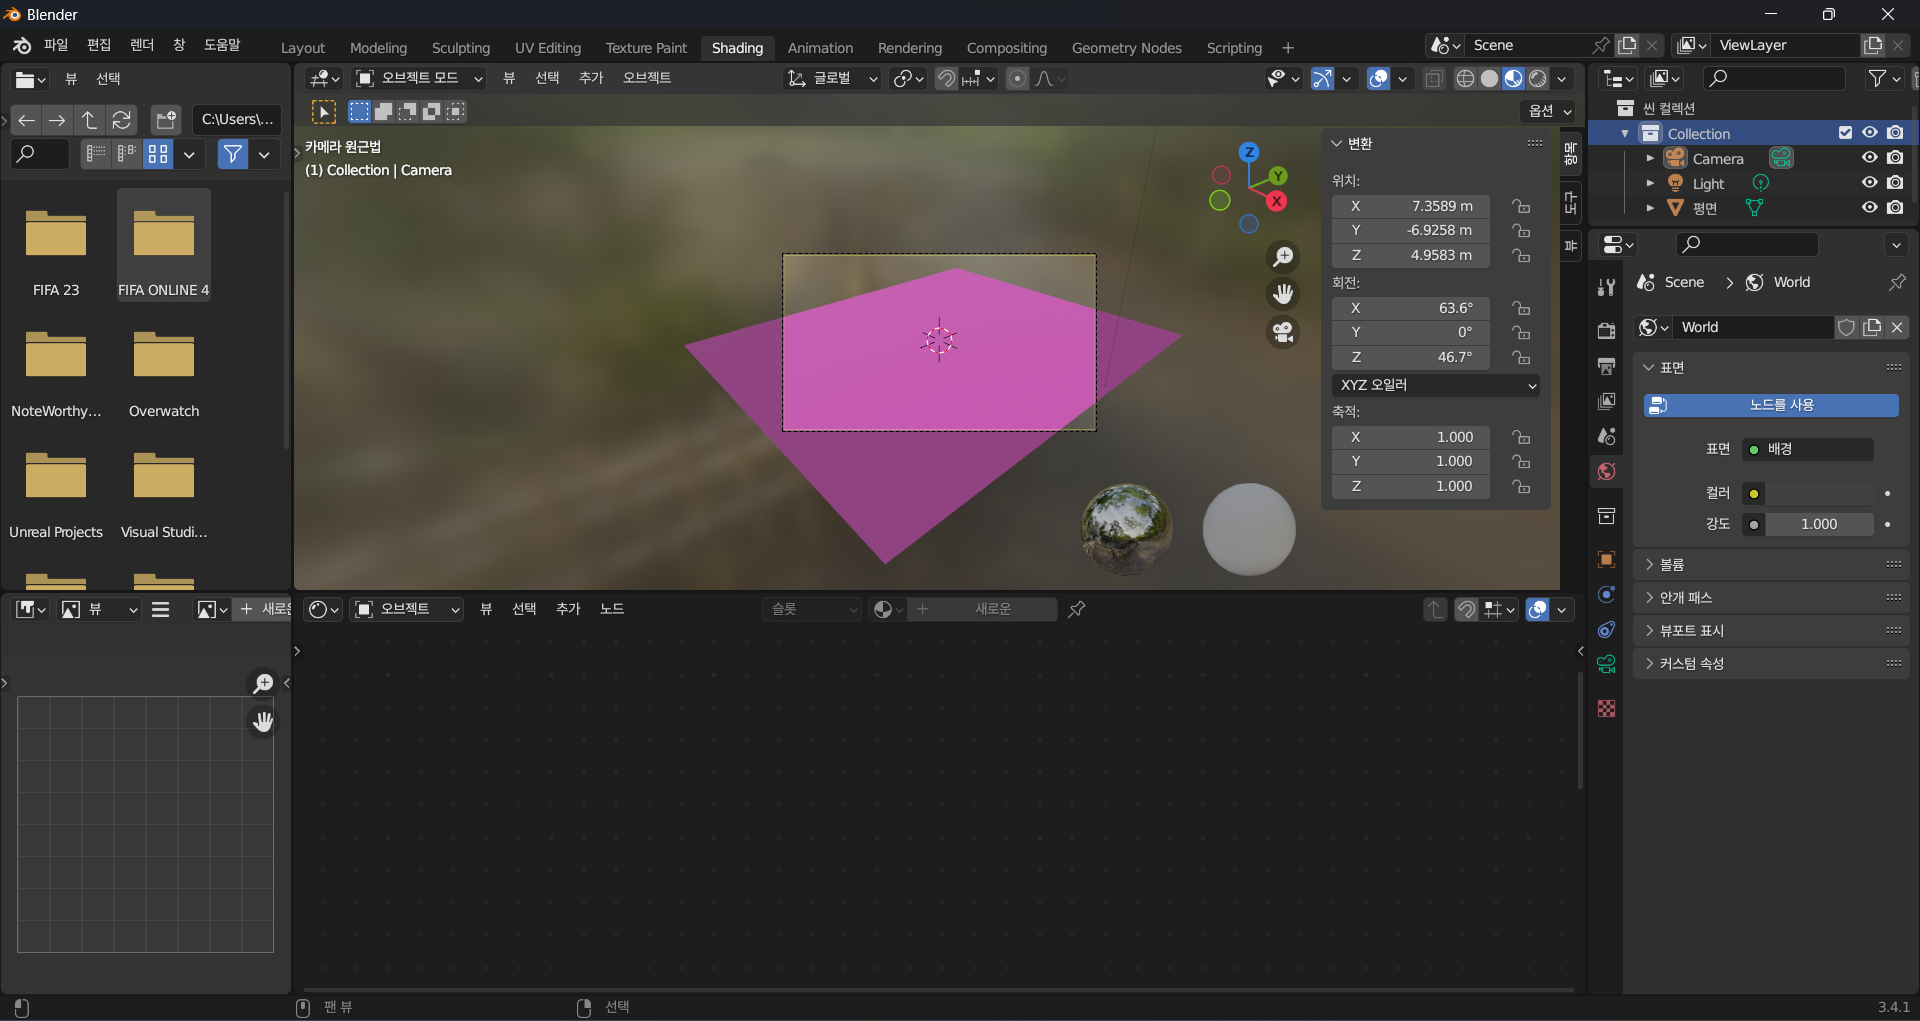Uncheck Collection exclude checkbox in outliner

point(1845,133)
